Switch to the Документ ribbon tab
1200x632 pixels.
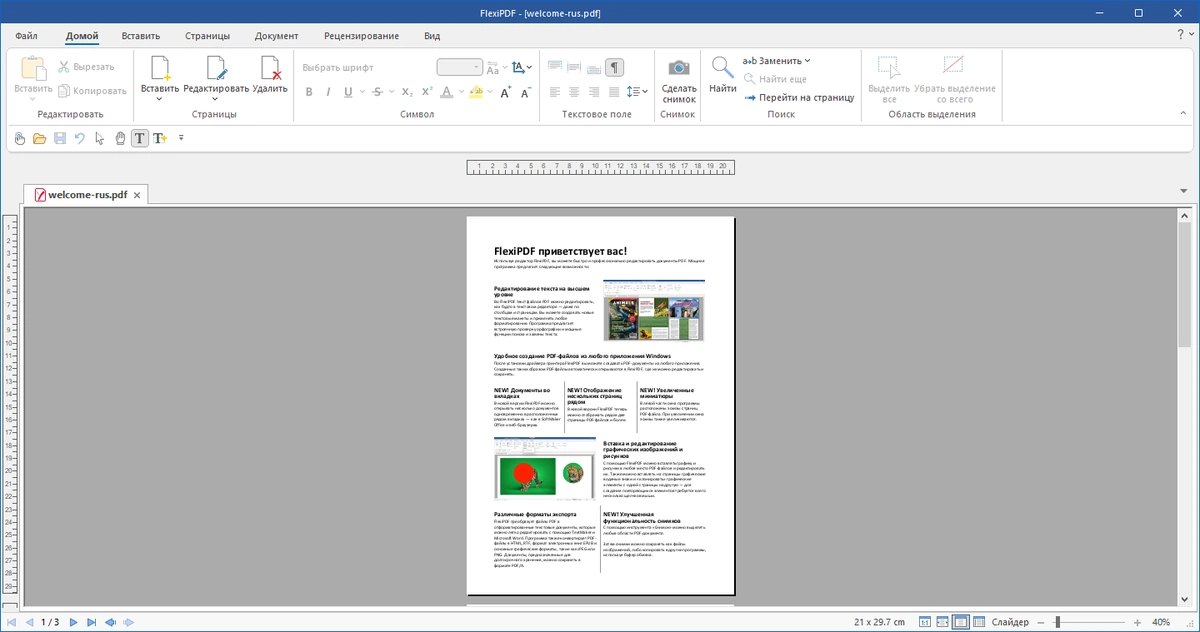pos(277,36)
